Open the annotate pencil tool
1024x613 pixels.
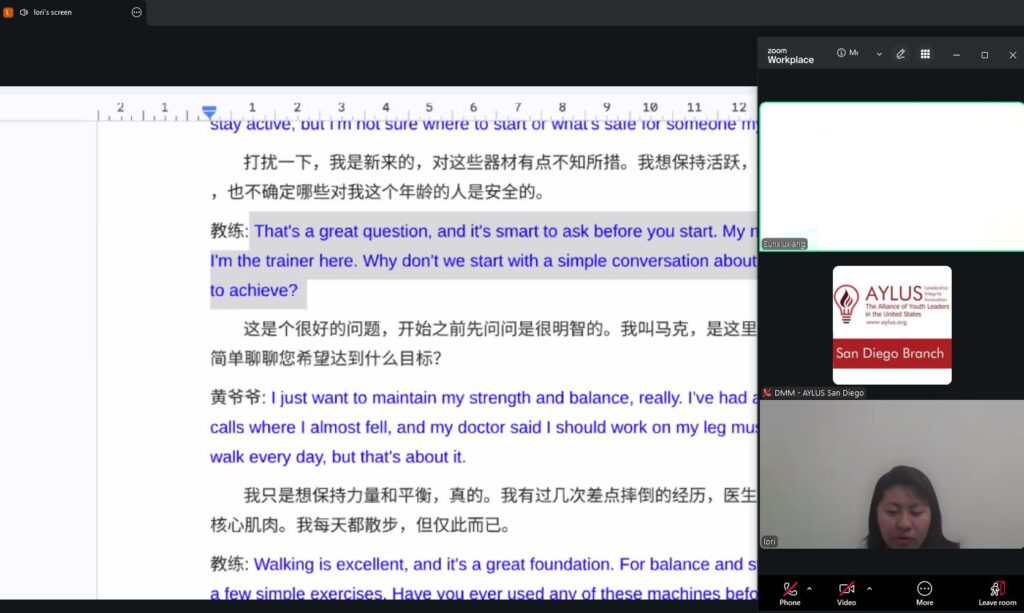point(901,54)
